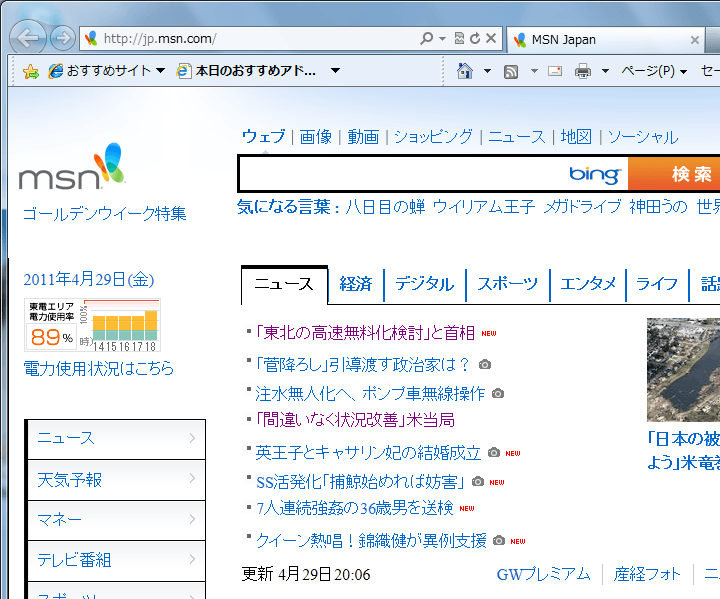This screenshot has height=599, width=720.
Task: Select the 経済 tab
Action: coord(356,284)
